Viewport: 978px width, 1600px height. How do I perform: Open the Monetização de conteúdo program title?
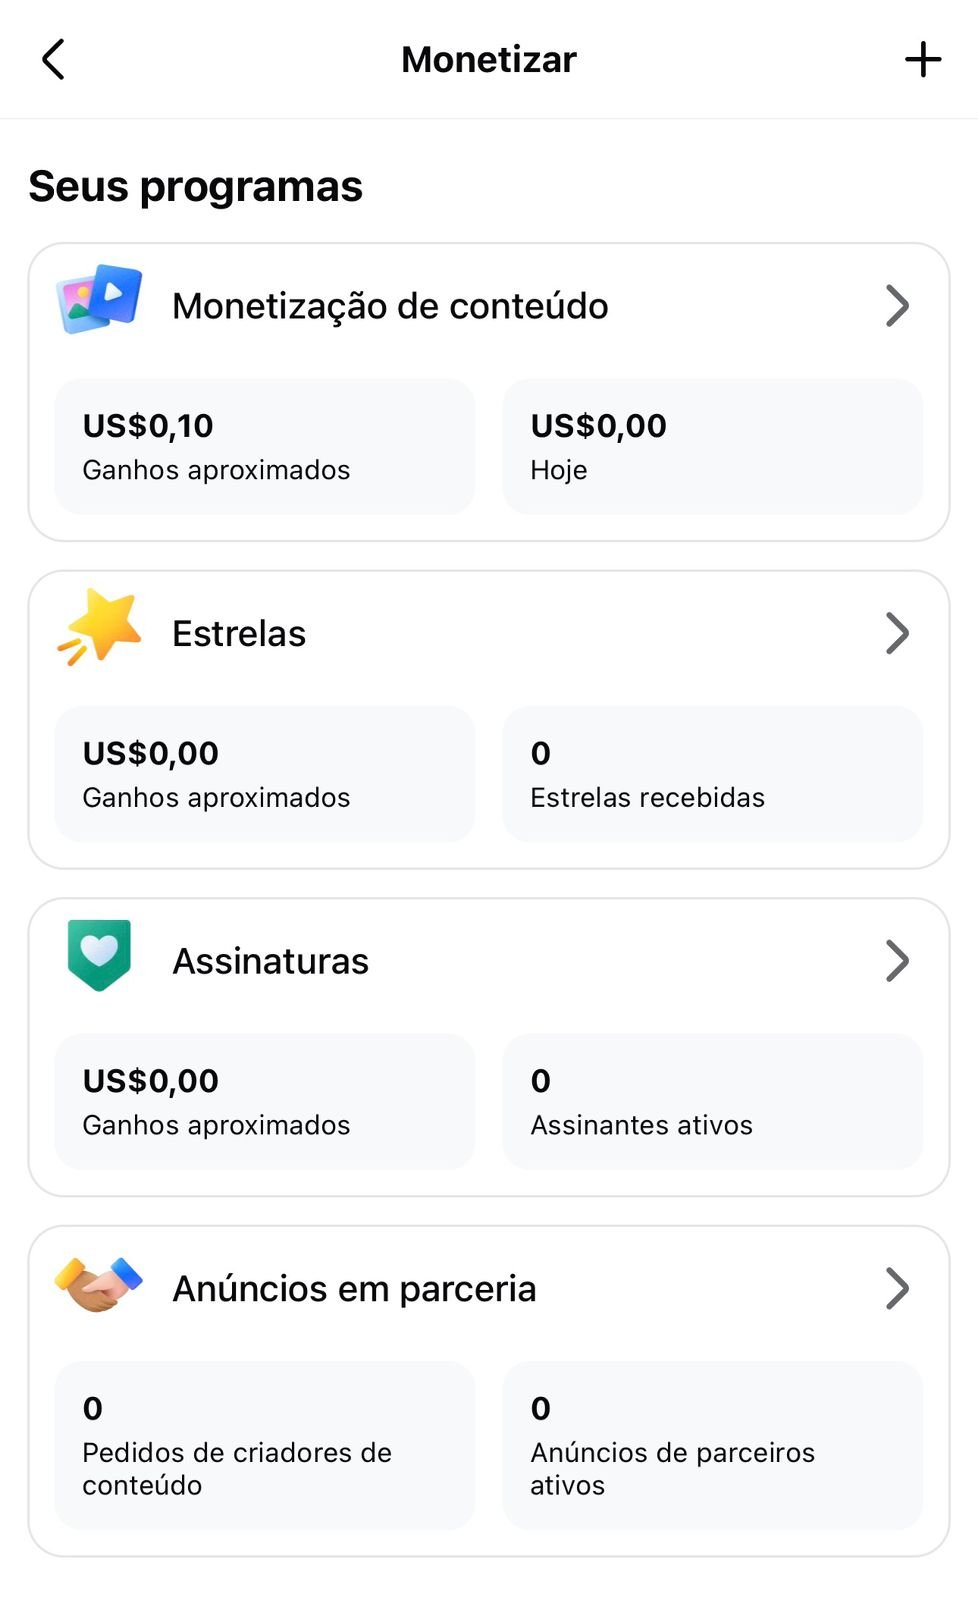click(x=390, y=306)
